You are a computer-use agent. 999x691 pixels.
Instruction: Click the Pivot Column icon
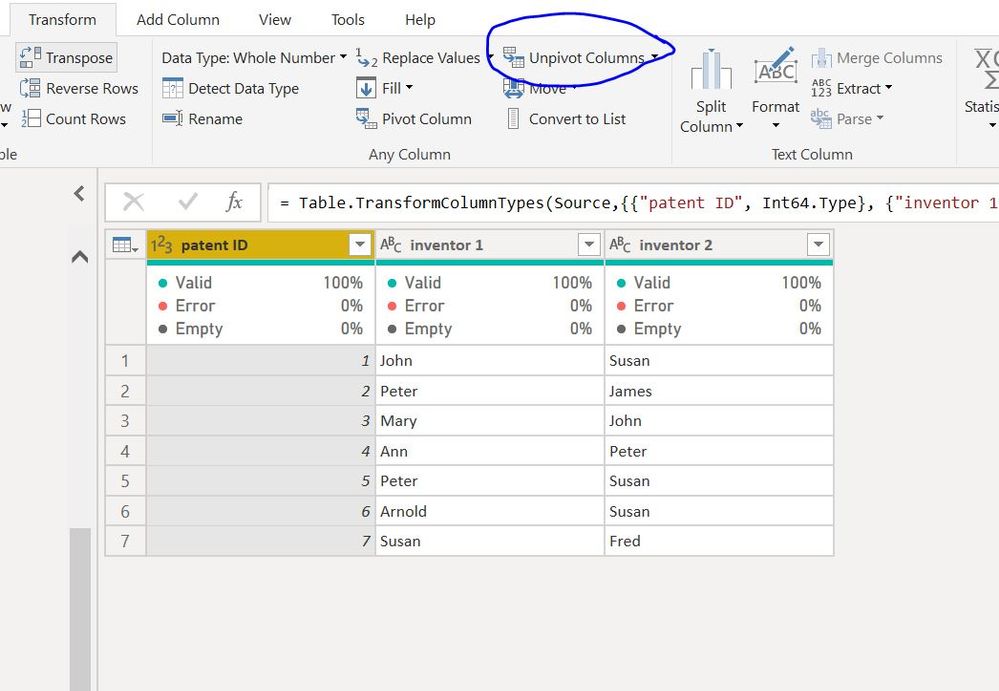[x=366, y=118]
